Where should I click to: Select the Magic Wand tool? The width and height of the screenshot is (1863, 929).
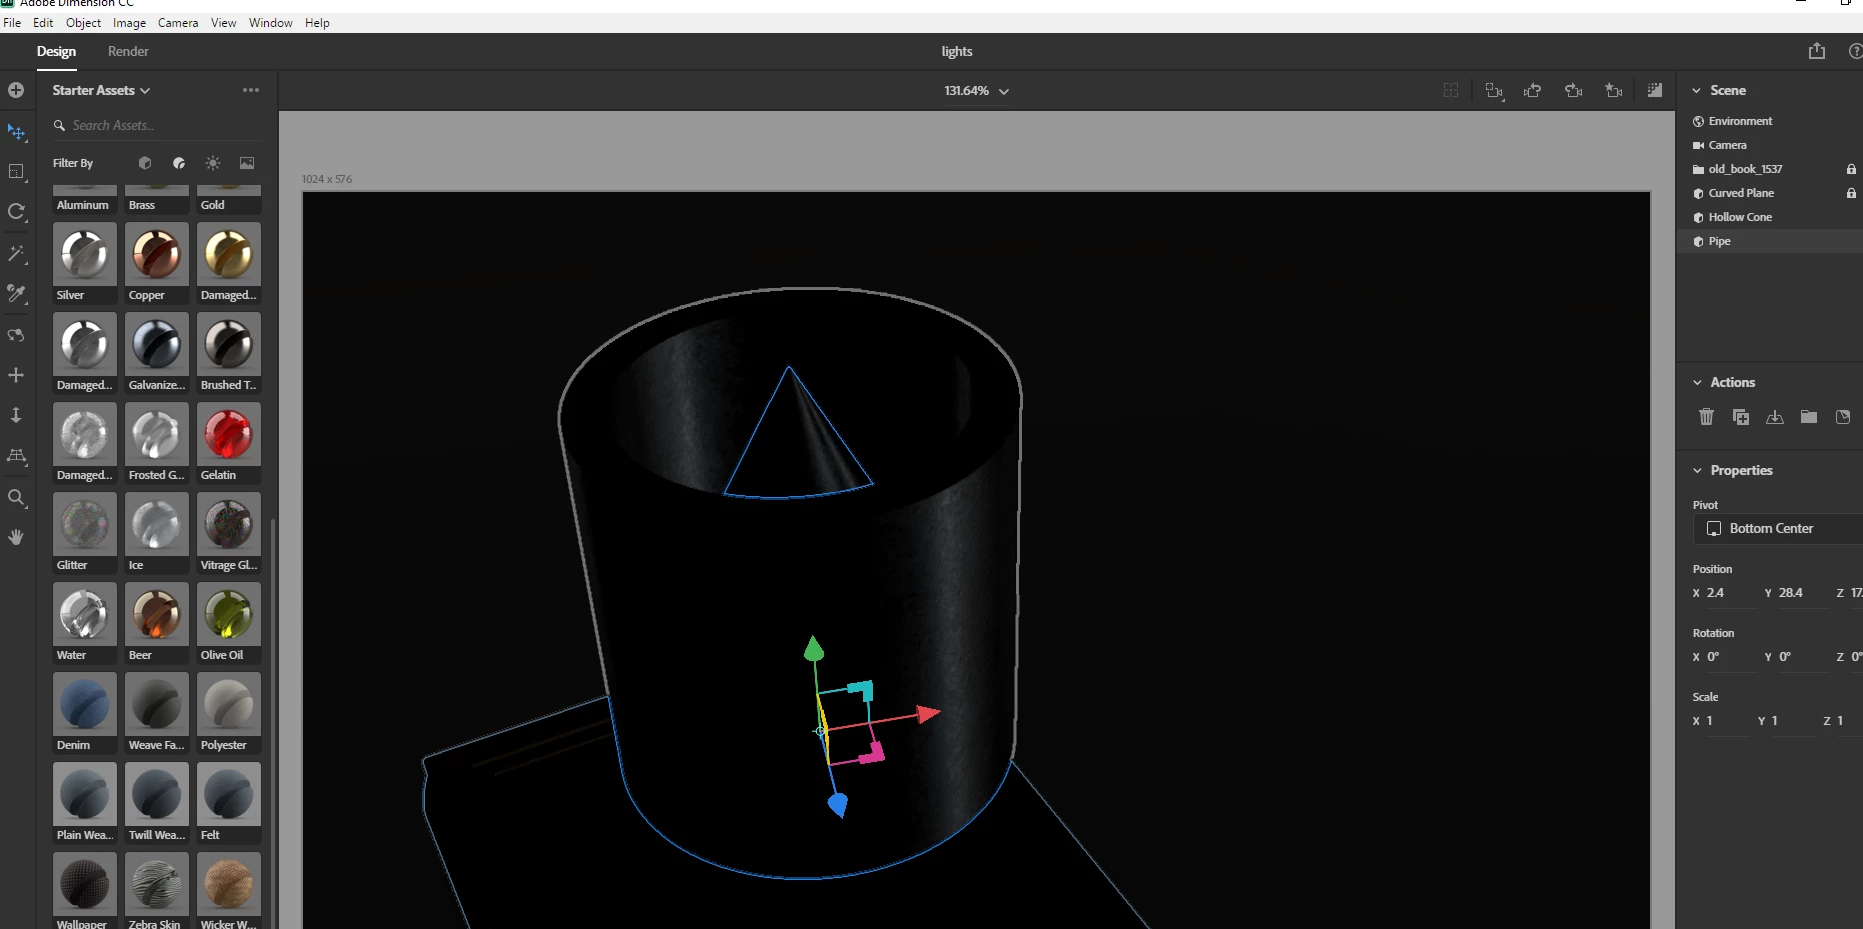point(16,253)
